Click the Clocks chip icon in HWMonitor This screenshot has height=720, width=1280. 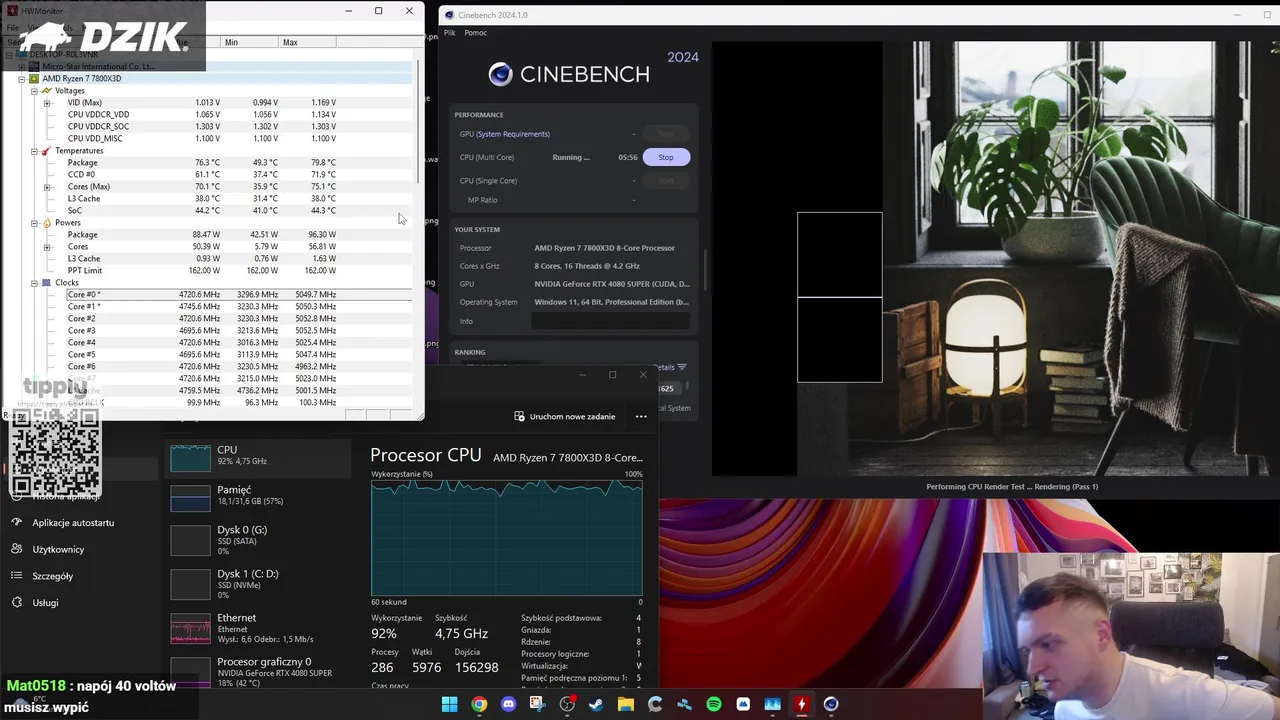[x=46, y=283]
